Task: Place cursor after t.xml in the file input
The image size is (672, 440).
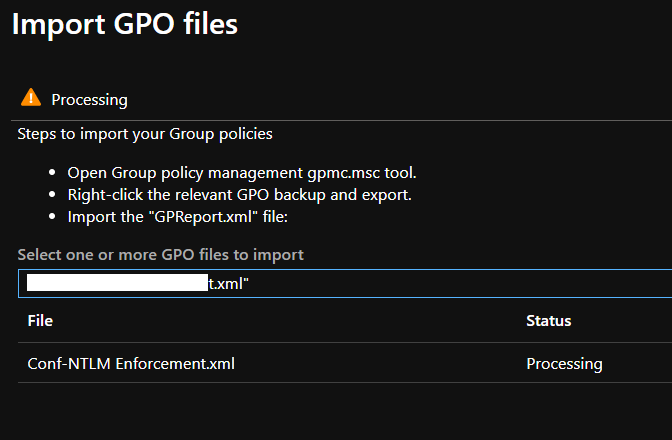Action: 250,283
